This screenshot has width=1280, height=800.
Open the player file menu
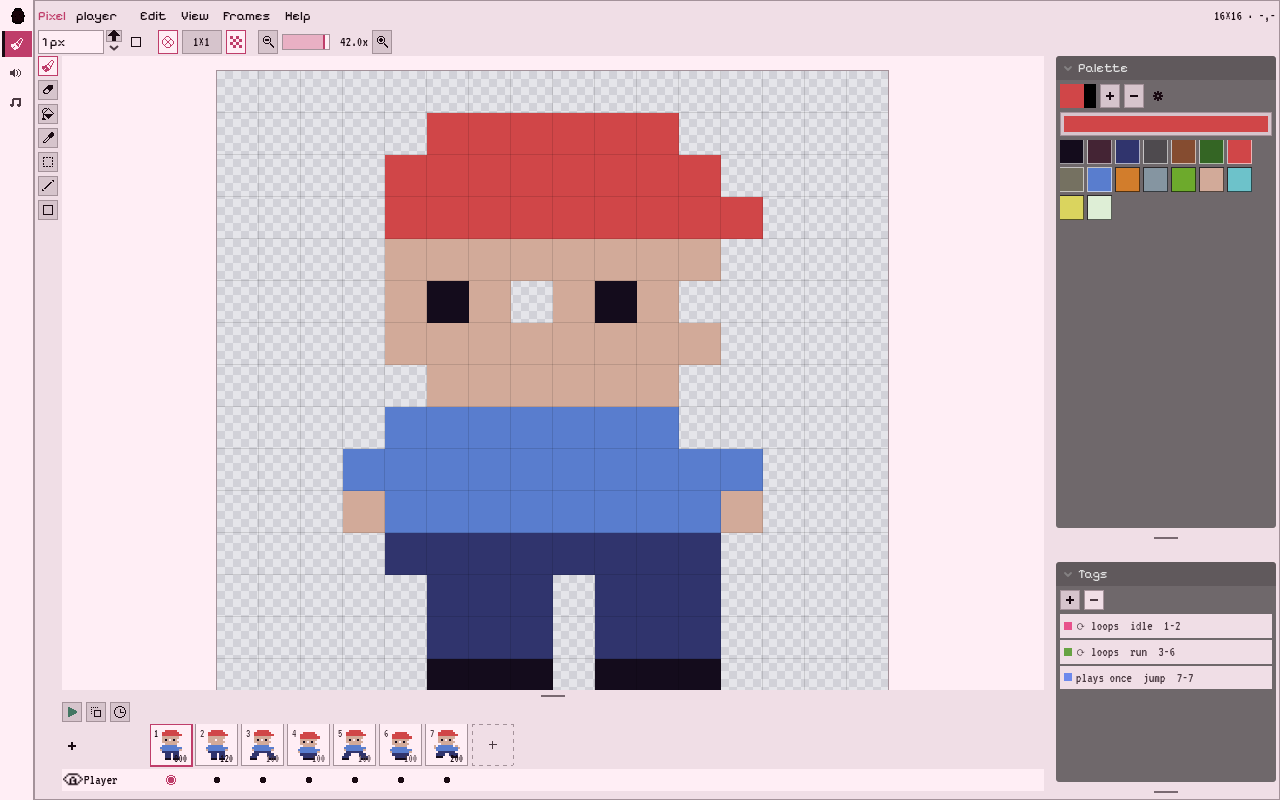point(96,16)
